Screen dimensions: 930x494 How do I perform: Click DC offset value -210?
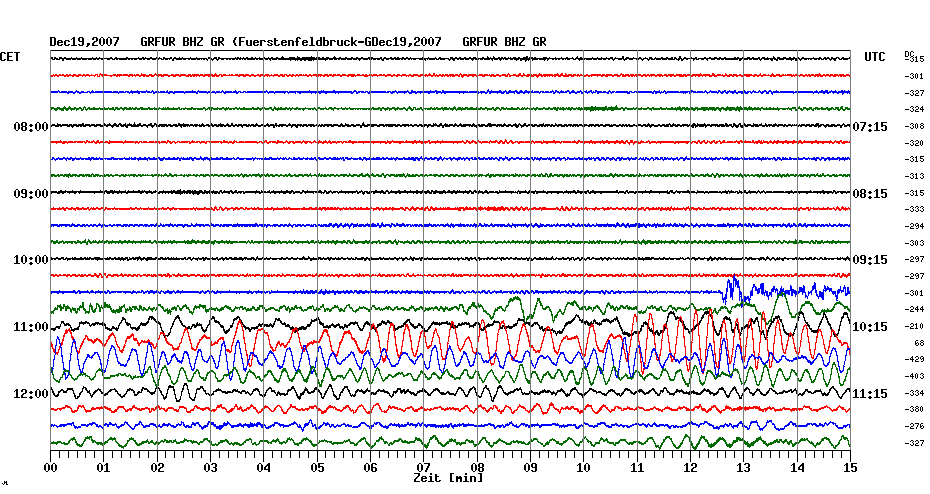[x=914, y=326]
